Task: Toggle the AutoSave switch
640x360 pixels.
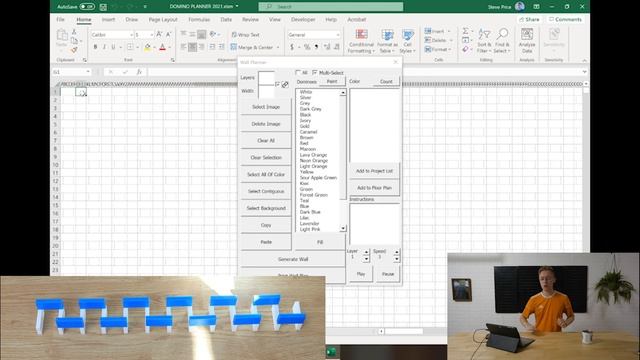Action: coord(87,7)
